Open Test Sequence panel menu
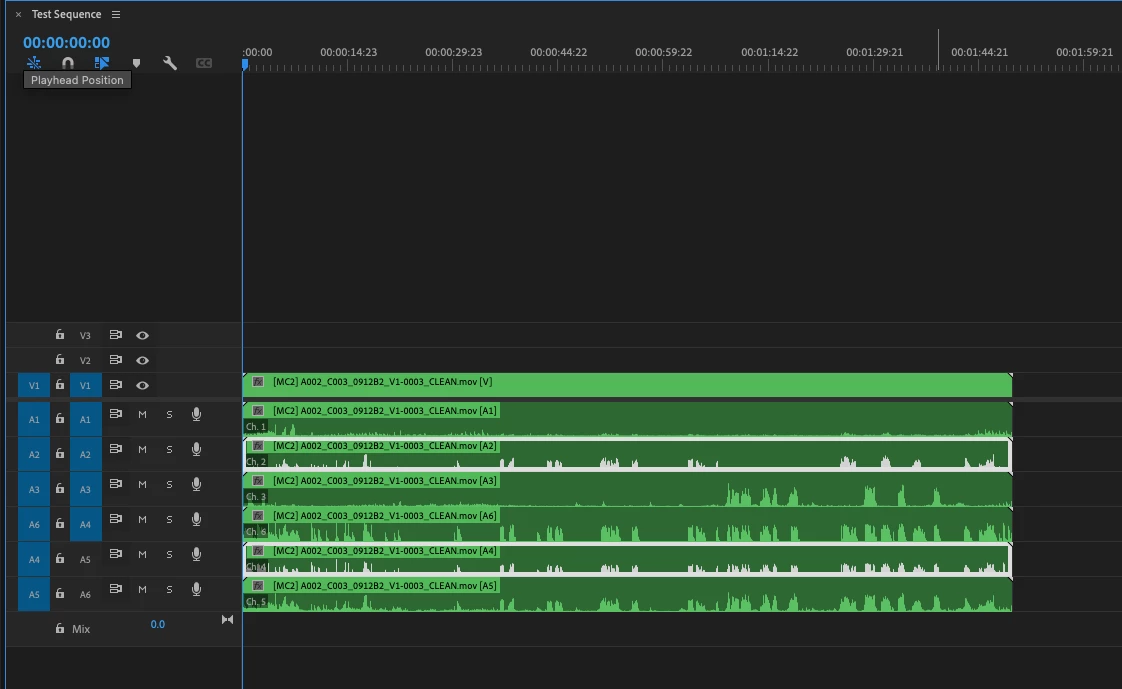This screenshot has height=689, width=1122. tap(116, 14)
